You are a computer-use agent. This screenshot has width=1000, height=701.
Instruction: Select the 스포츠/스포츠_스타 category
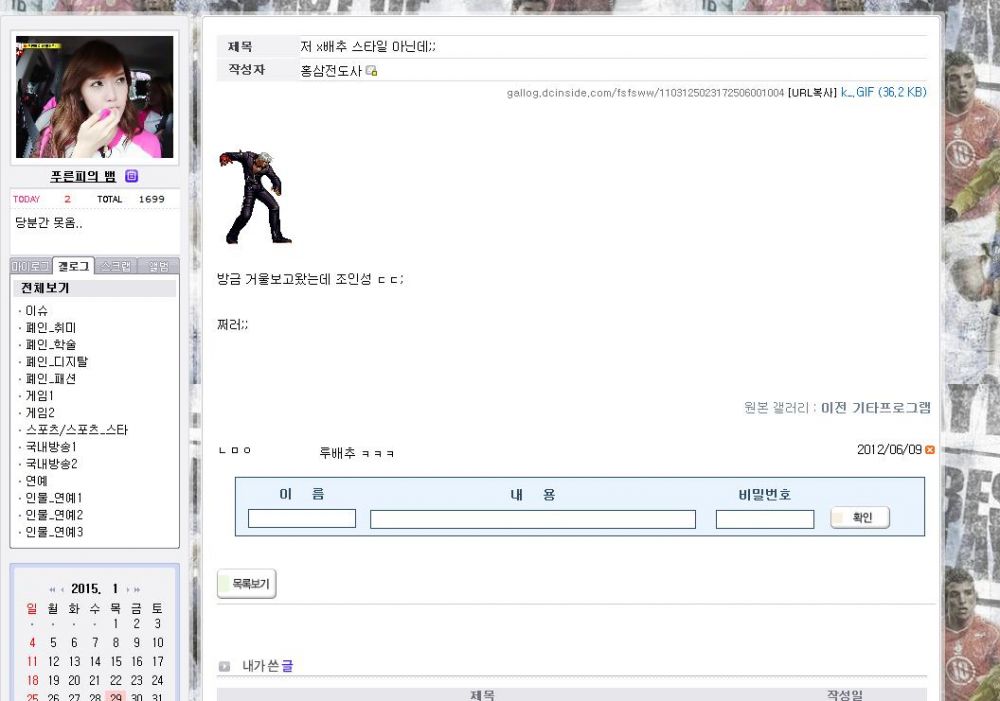77,430
